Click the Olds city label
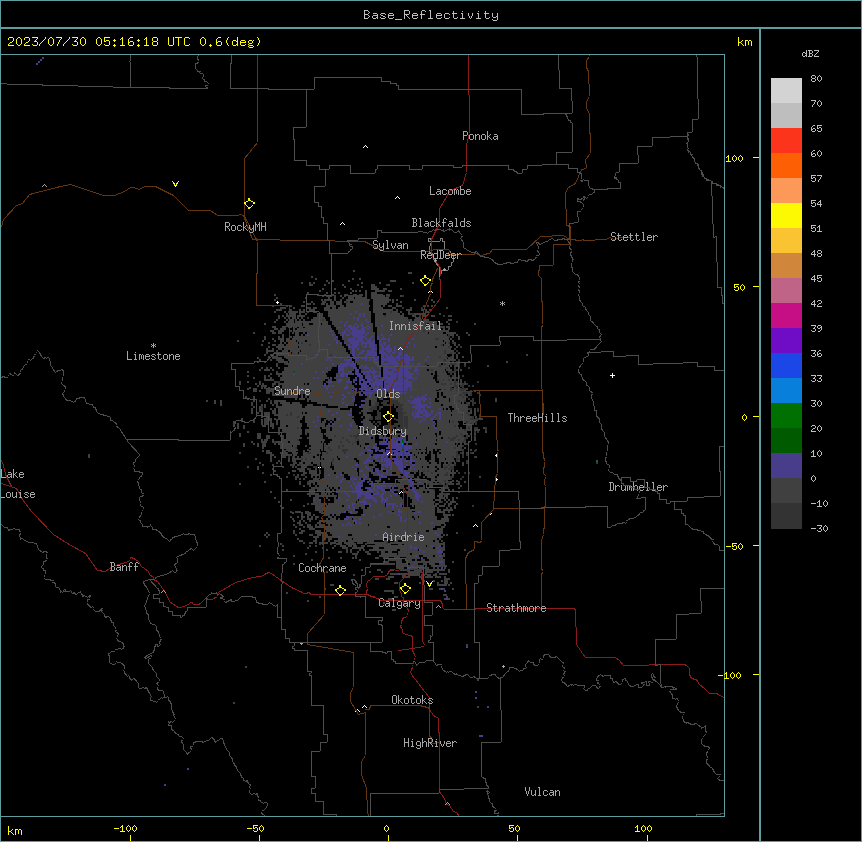This screenshot has height=842, width=862. point(388,394)
